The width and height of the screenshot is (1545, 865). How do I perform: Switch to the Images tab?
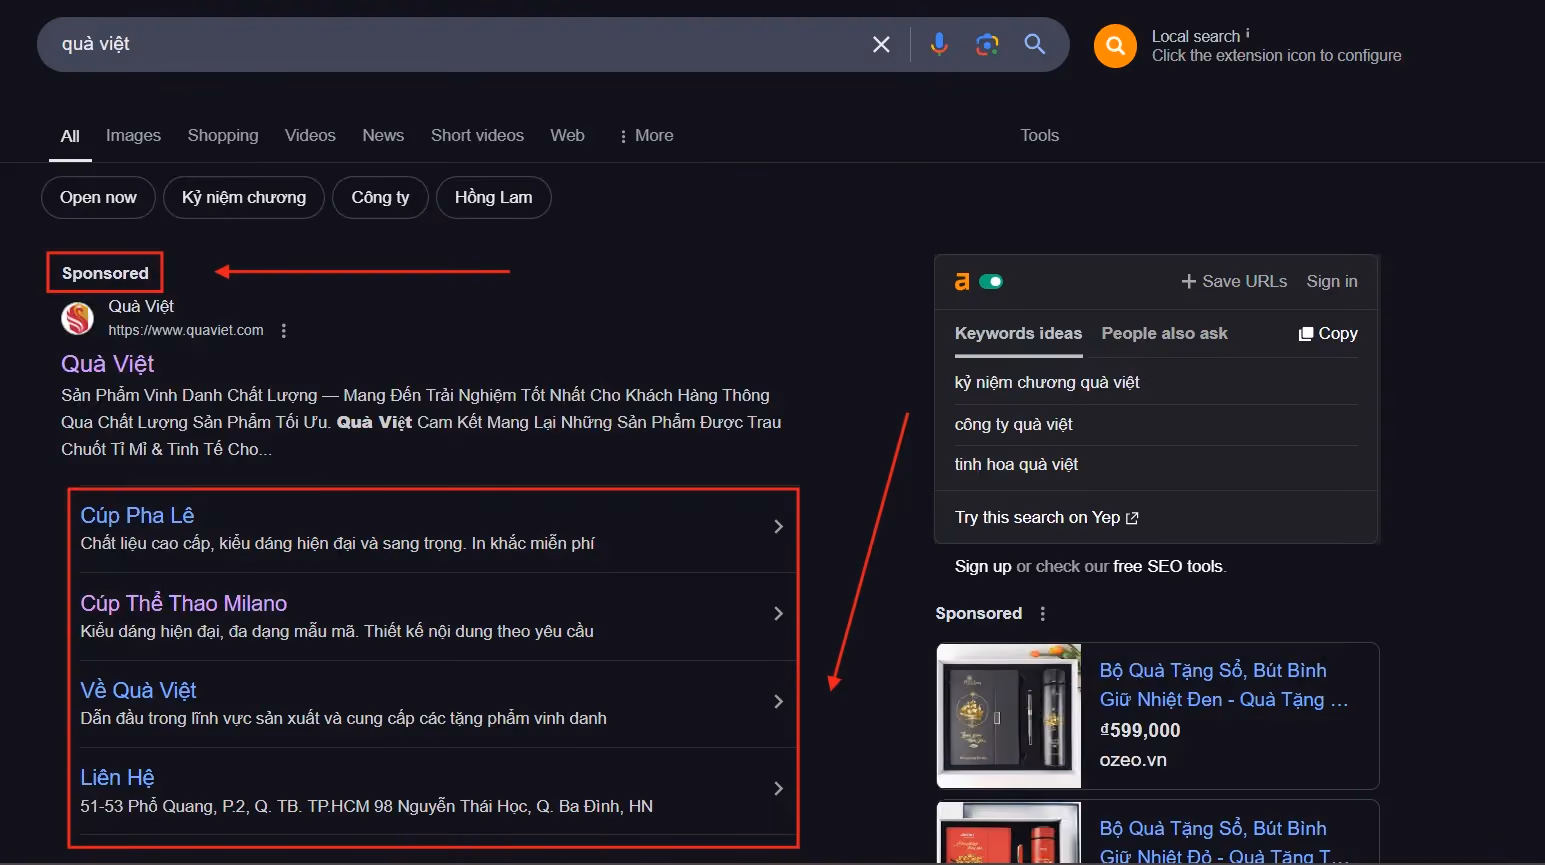[x=133, y=136]
